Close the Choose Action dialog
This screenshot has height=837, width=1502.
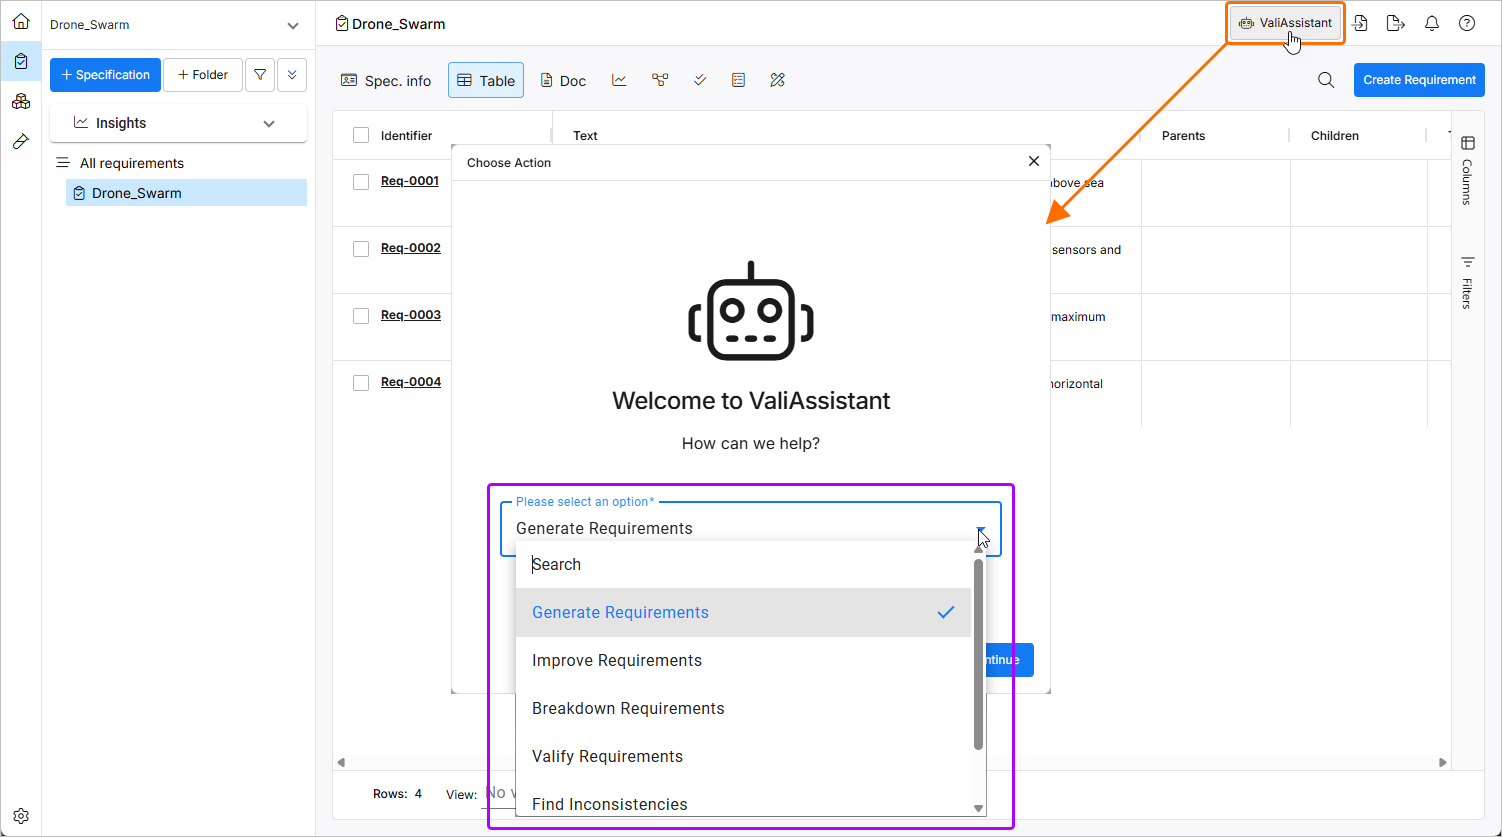click(1034, 161)
